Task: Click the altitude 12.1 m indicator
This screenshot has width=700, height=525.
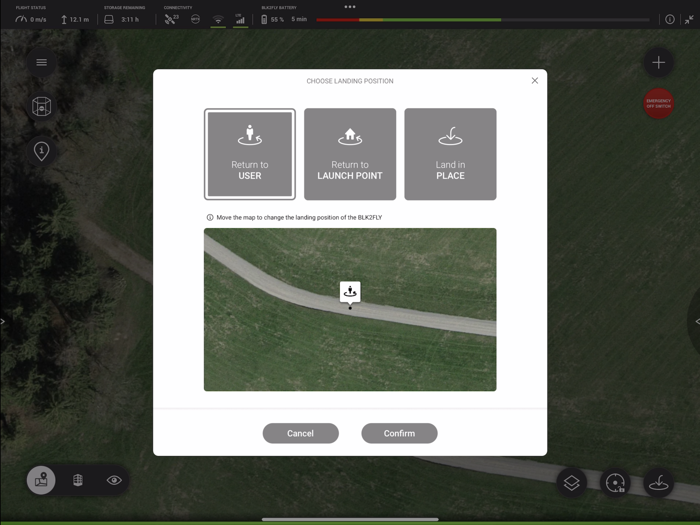Action: [75, 19]
